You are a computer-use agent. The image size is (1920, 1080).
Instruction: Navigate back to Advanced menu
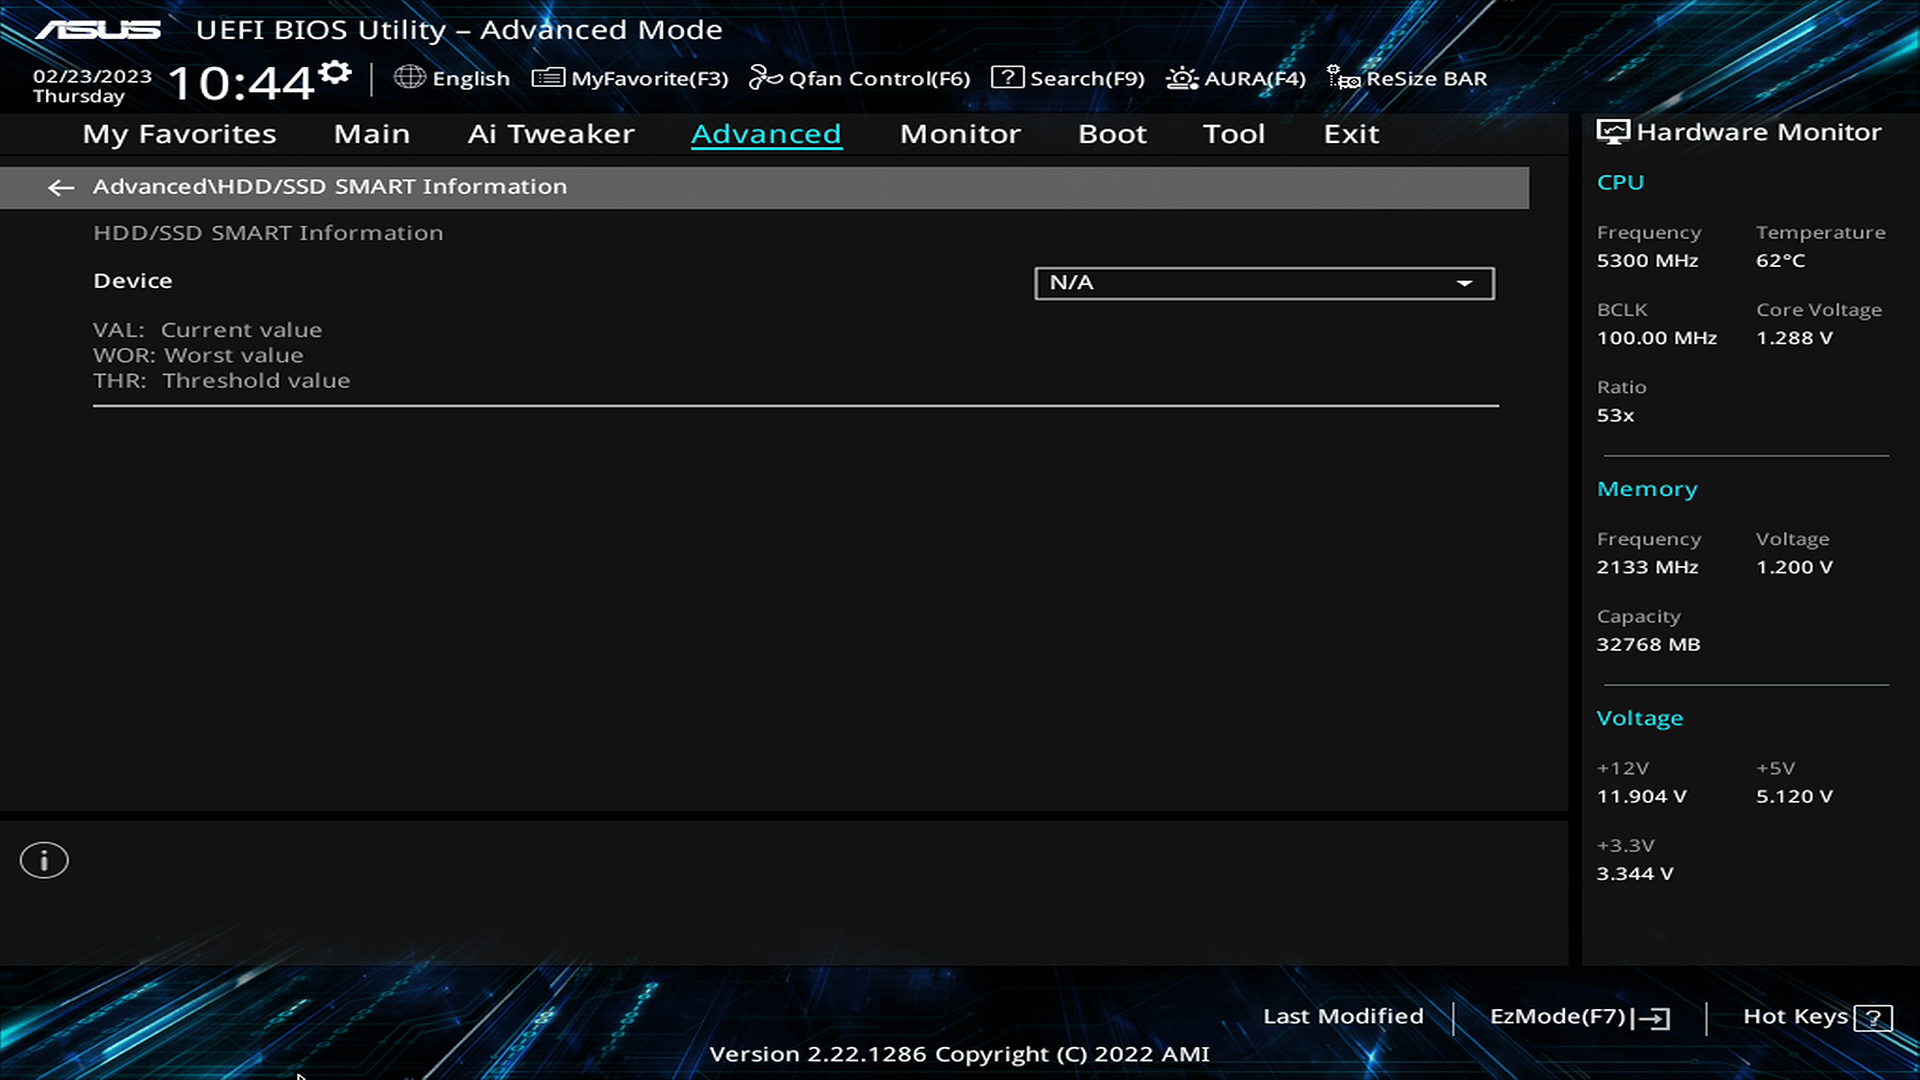[x=62, y=186]
